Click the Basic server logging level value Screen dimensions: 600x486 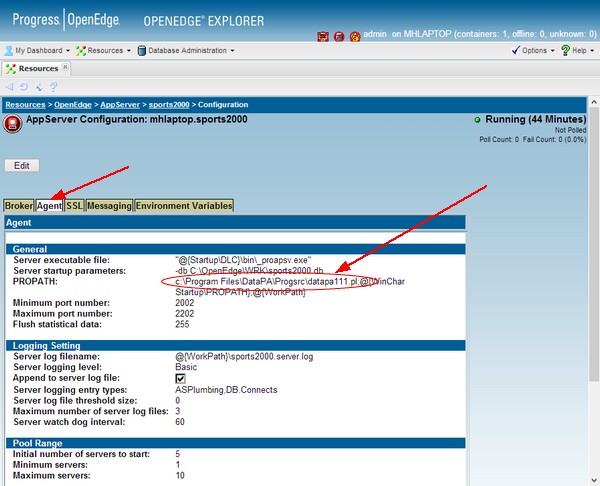pyautogui.click(x=186, y=367)
